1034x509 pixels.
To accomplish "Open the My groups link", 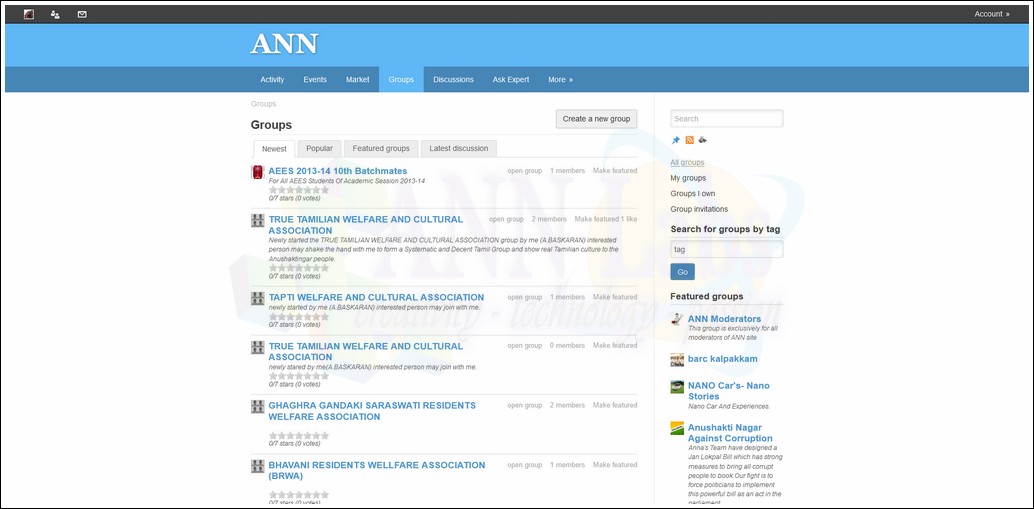I will pos(688,178).
